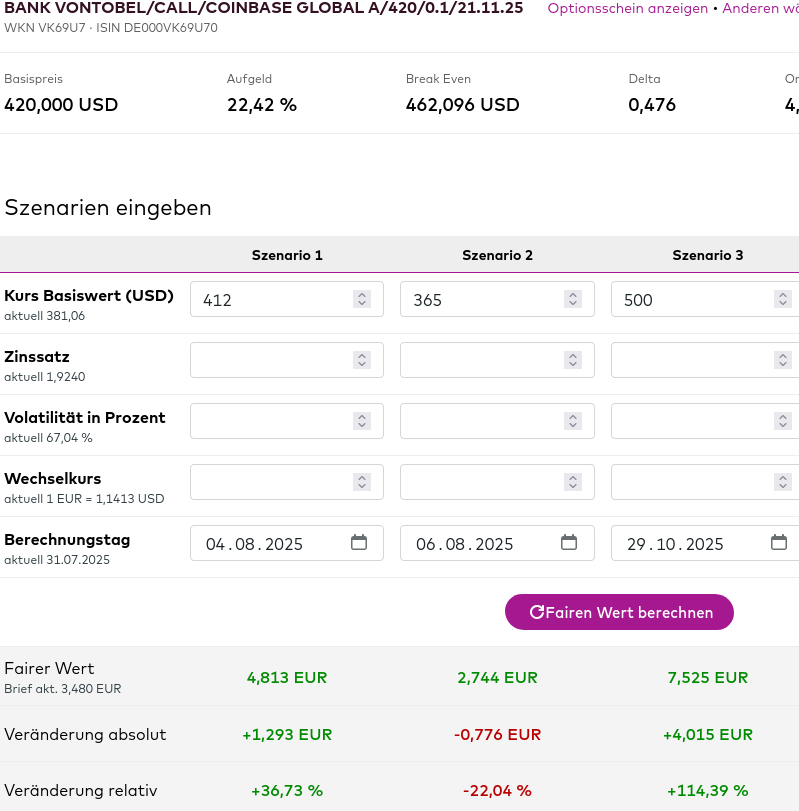Click stepper on Szenario 2 Volatilität field

coord(572,421)
